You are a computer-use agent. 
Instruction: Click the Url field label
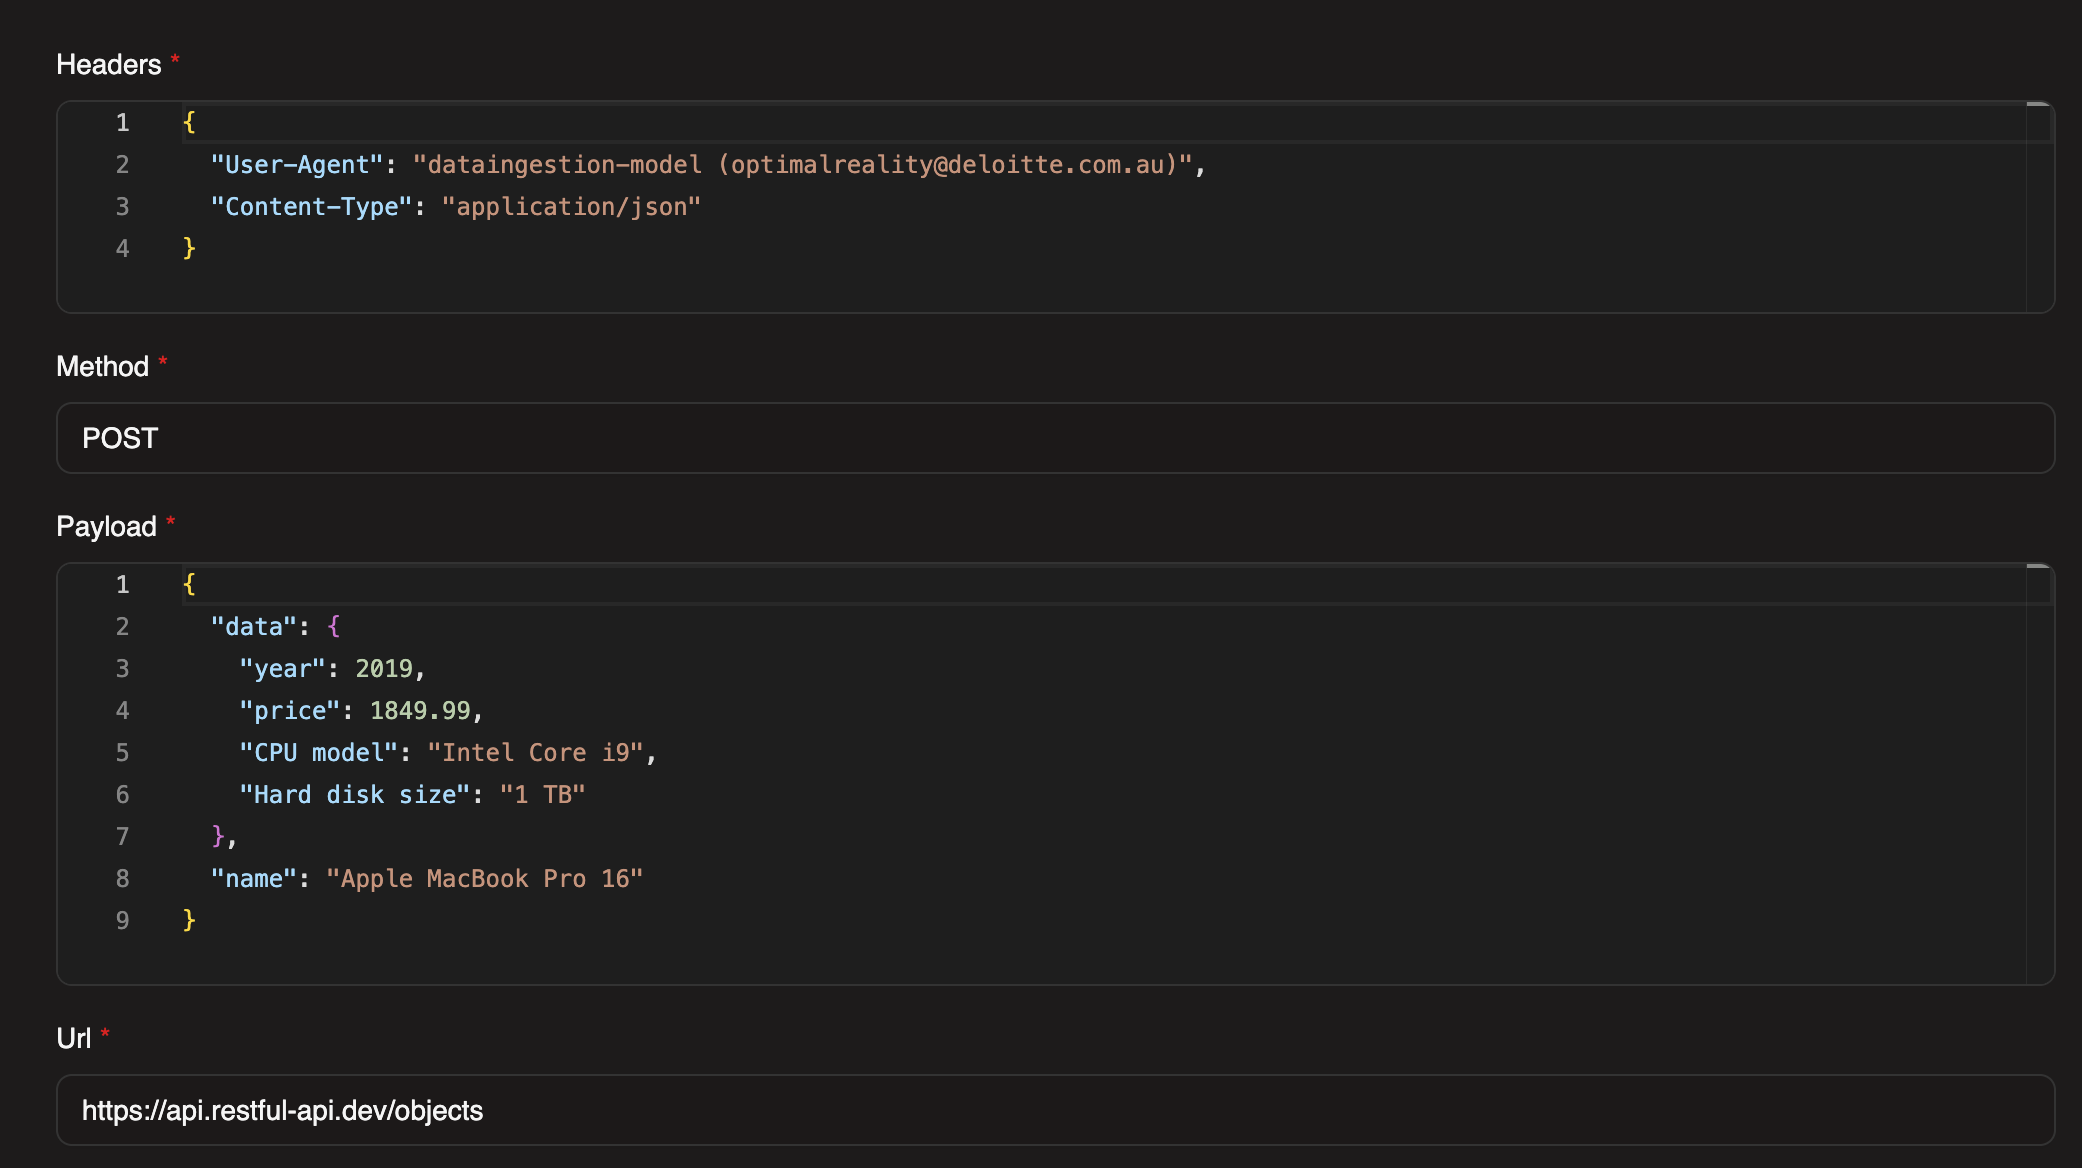74,1038
